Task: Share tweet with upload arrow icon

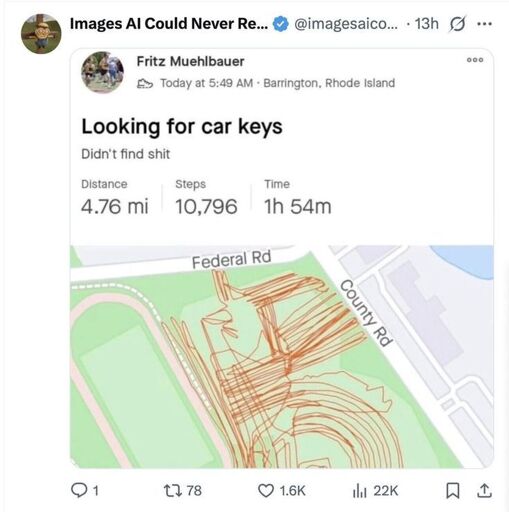Action: click(484, 490)
